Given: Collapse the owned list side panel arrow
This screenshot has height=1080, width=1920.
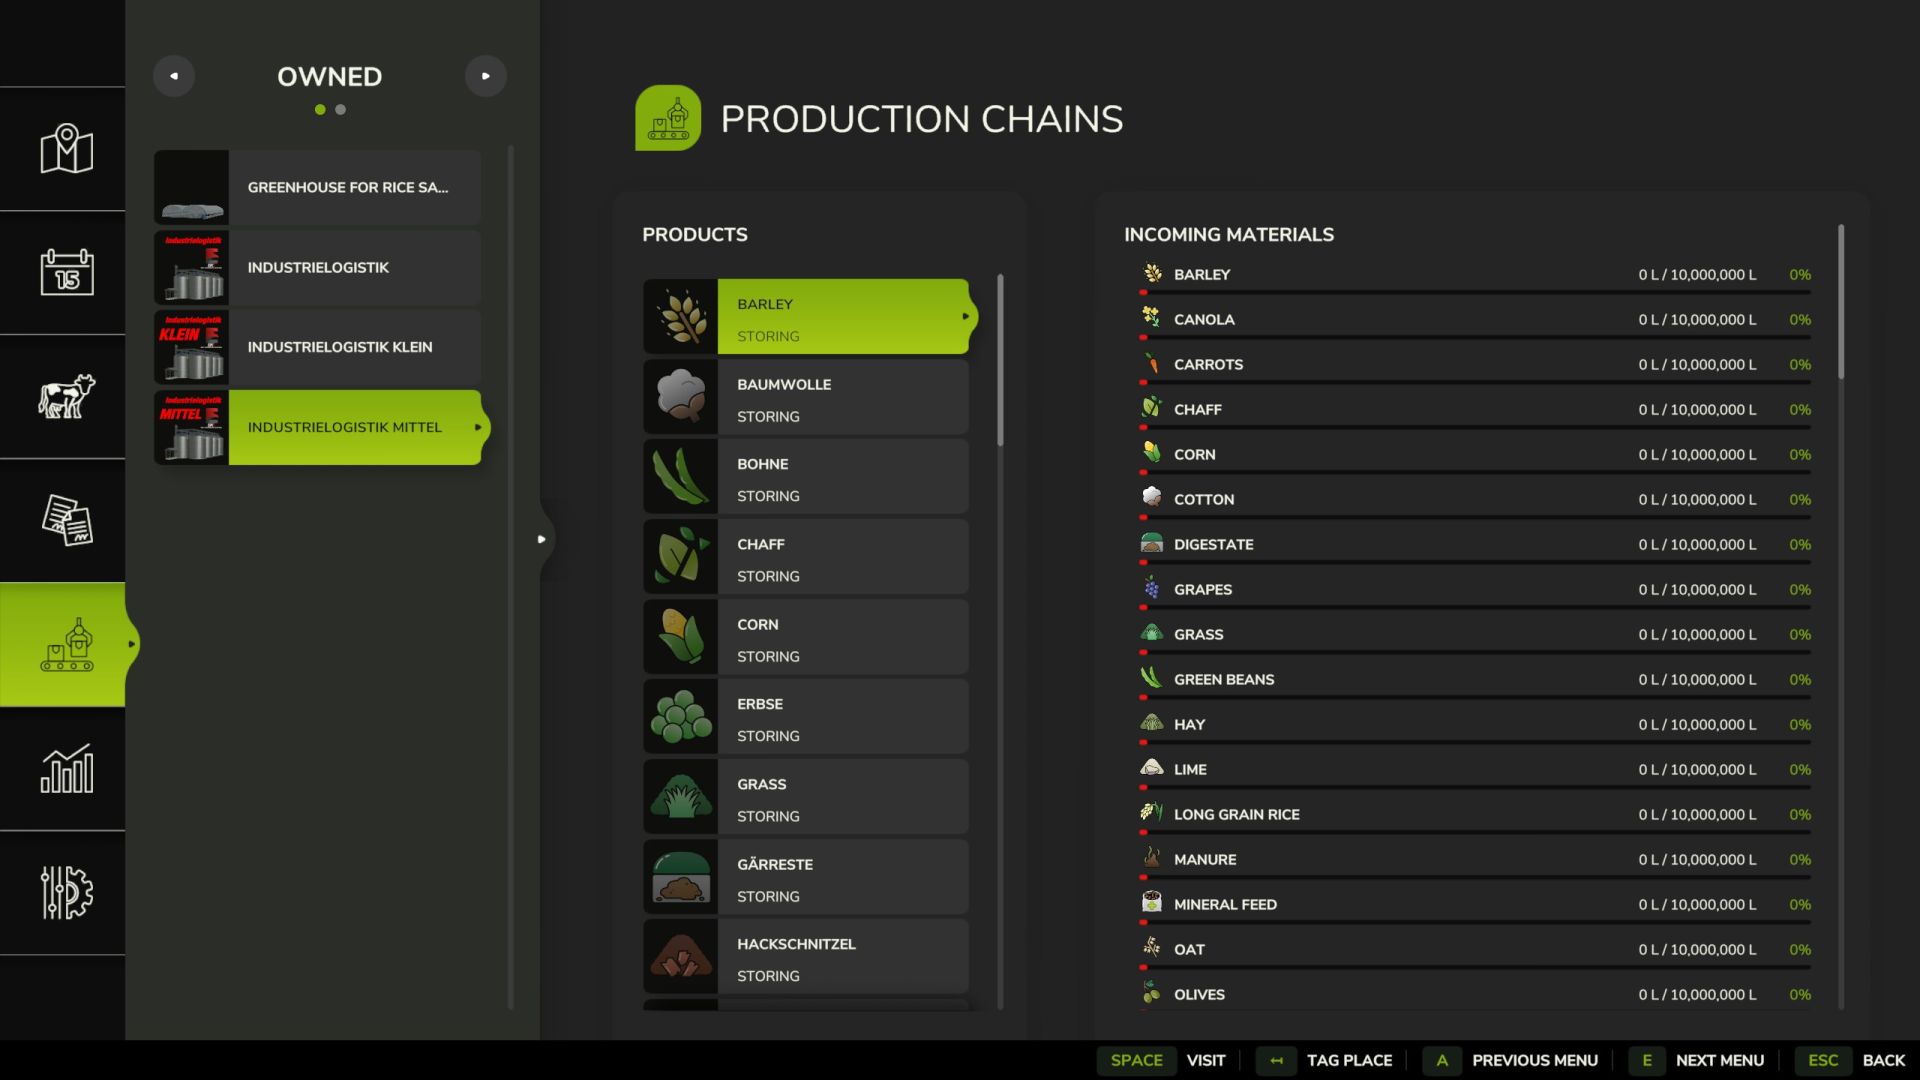Looking at the screenshot, I should click(541, 539).
